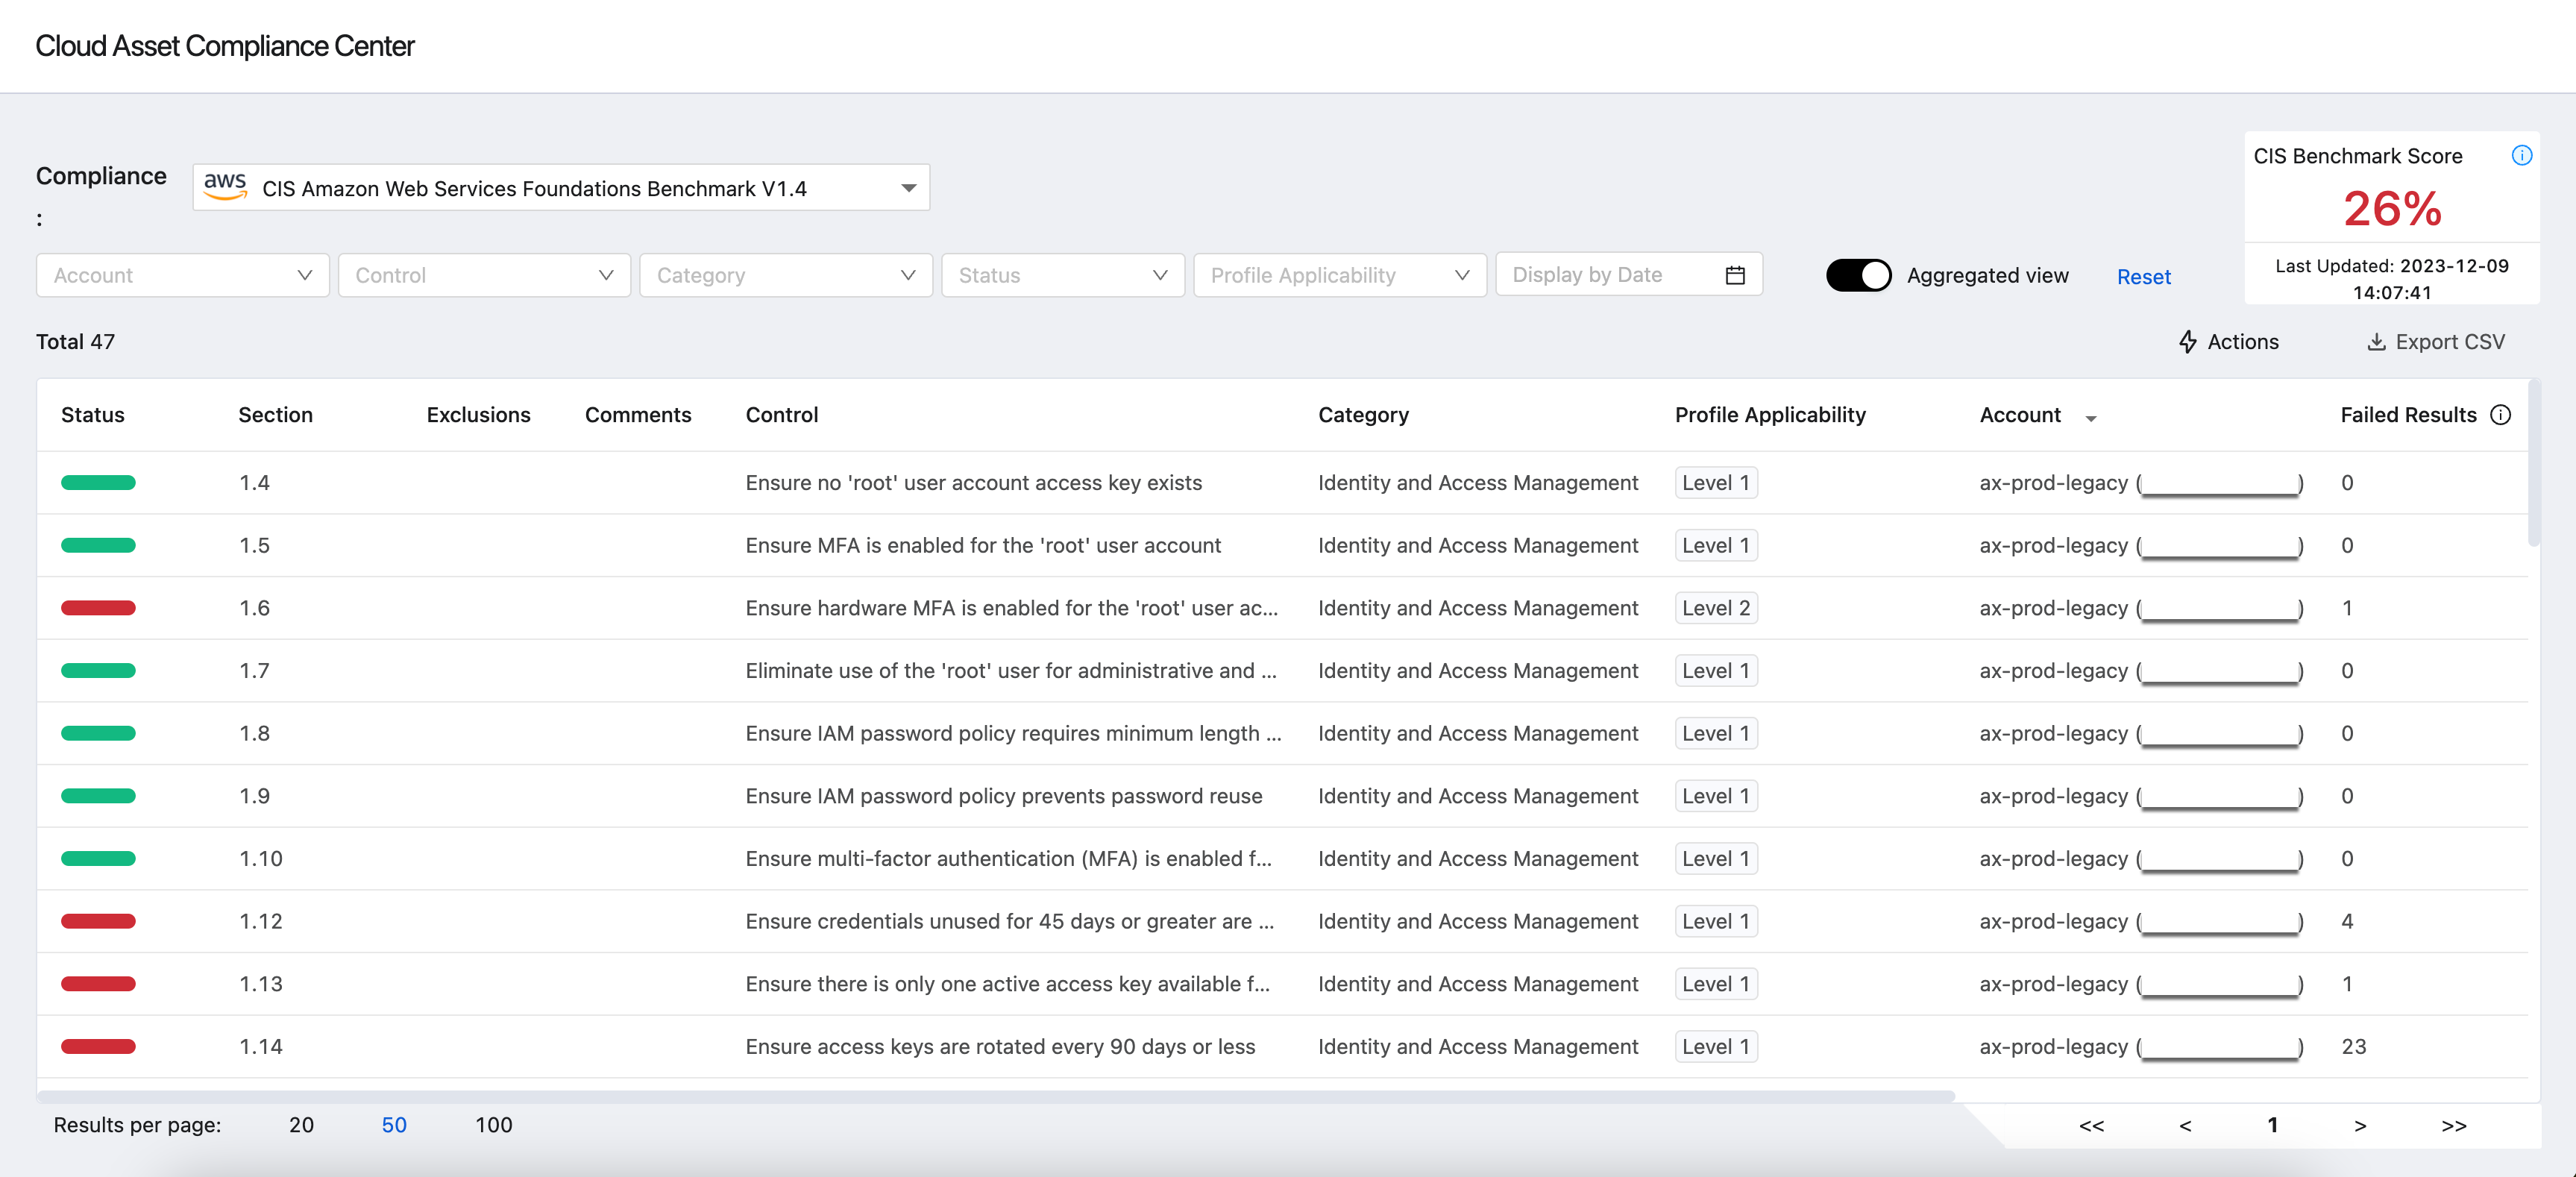Image resolution: width=2576 pixels, height=1177 pixels.
Task: Click the CIS Benchmark Score info icon
Action: coord(2521,155)
